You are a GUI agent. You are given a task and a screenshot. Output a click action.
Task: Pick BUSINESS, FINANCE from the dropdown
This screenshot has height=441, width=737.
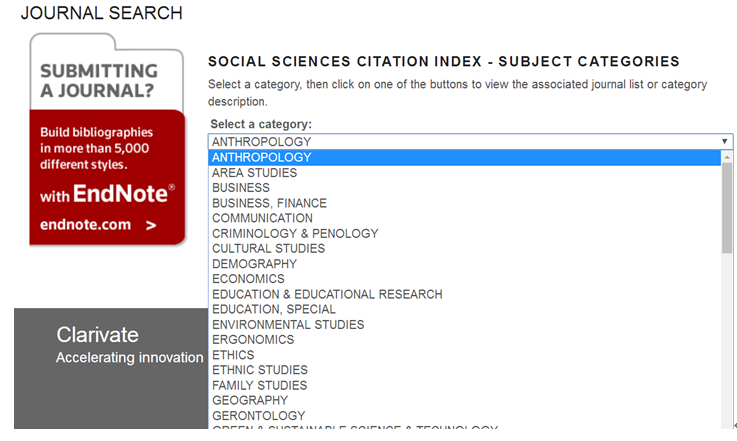[269, 203]
